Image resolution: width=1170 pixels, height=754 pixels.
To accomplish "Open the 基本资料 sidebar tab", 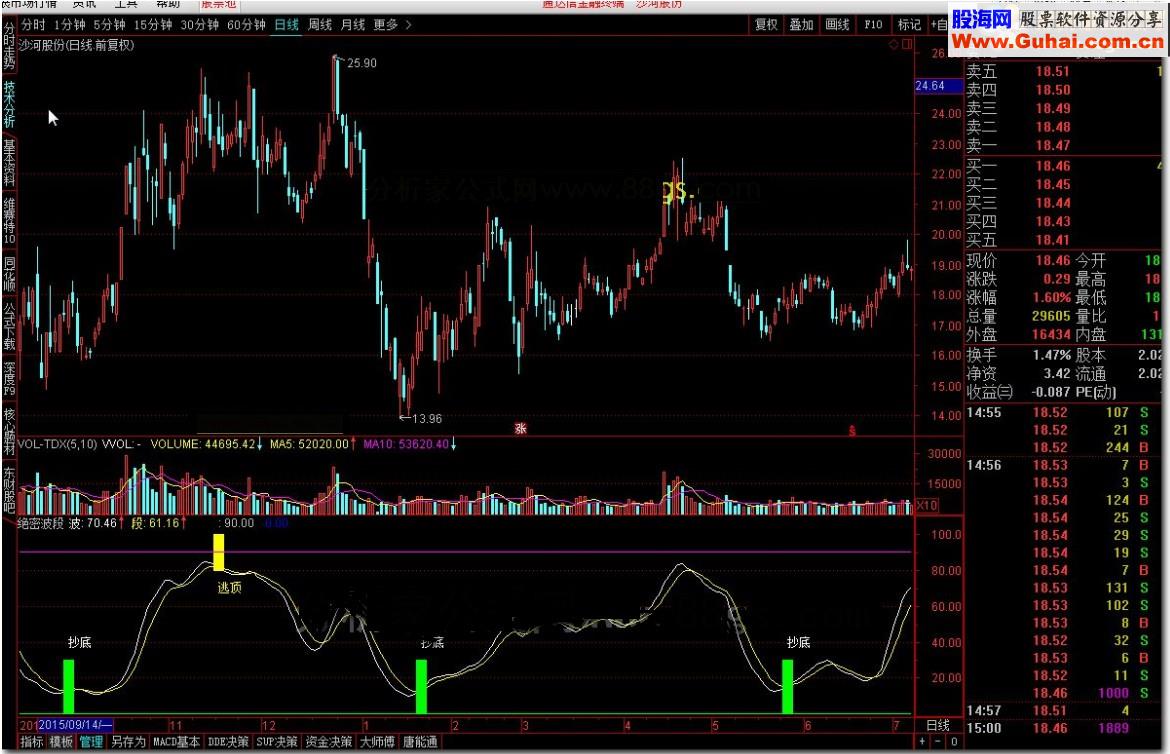I will 9,163.
